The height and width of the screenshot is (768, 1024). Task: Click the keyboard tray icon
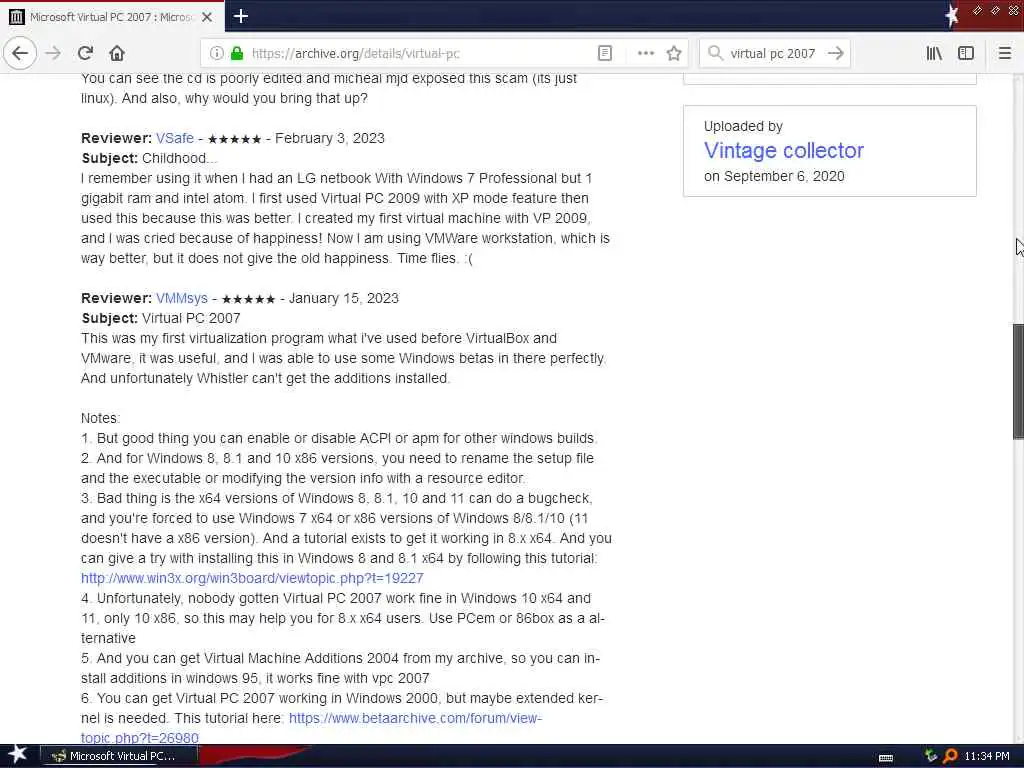[886, 757]
